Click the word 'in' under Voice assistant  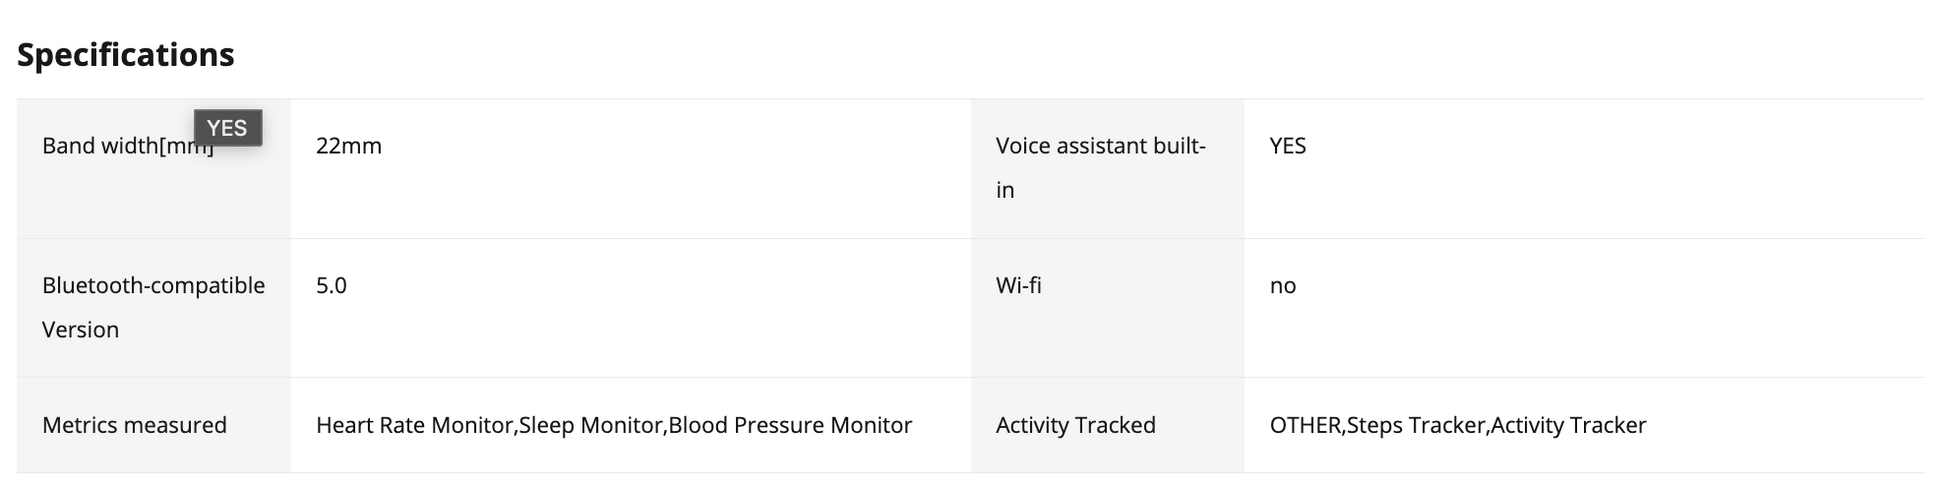tap(1005, 190)
